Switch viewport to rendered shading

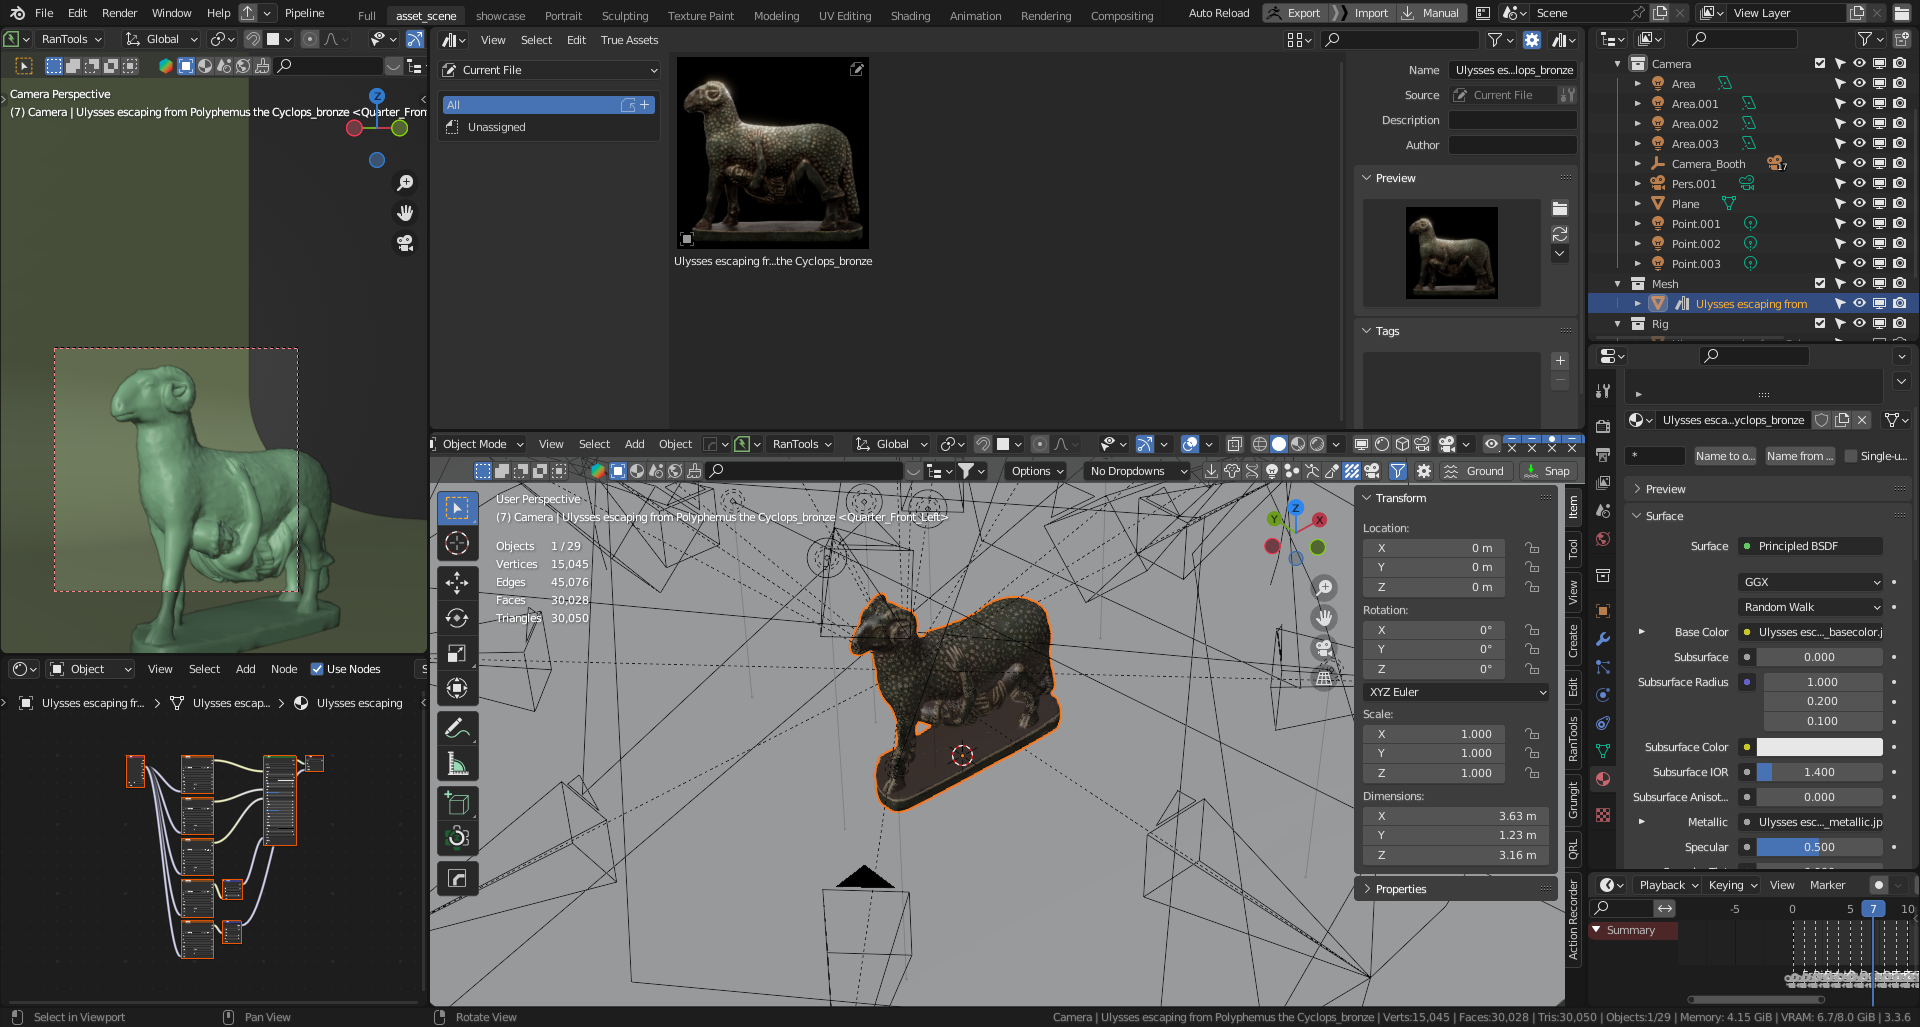[x=1317, y=444]
